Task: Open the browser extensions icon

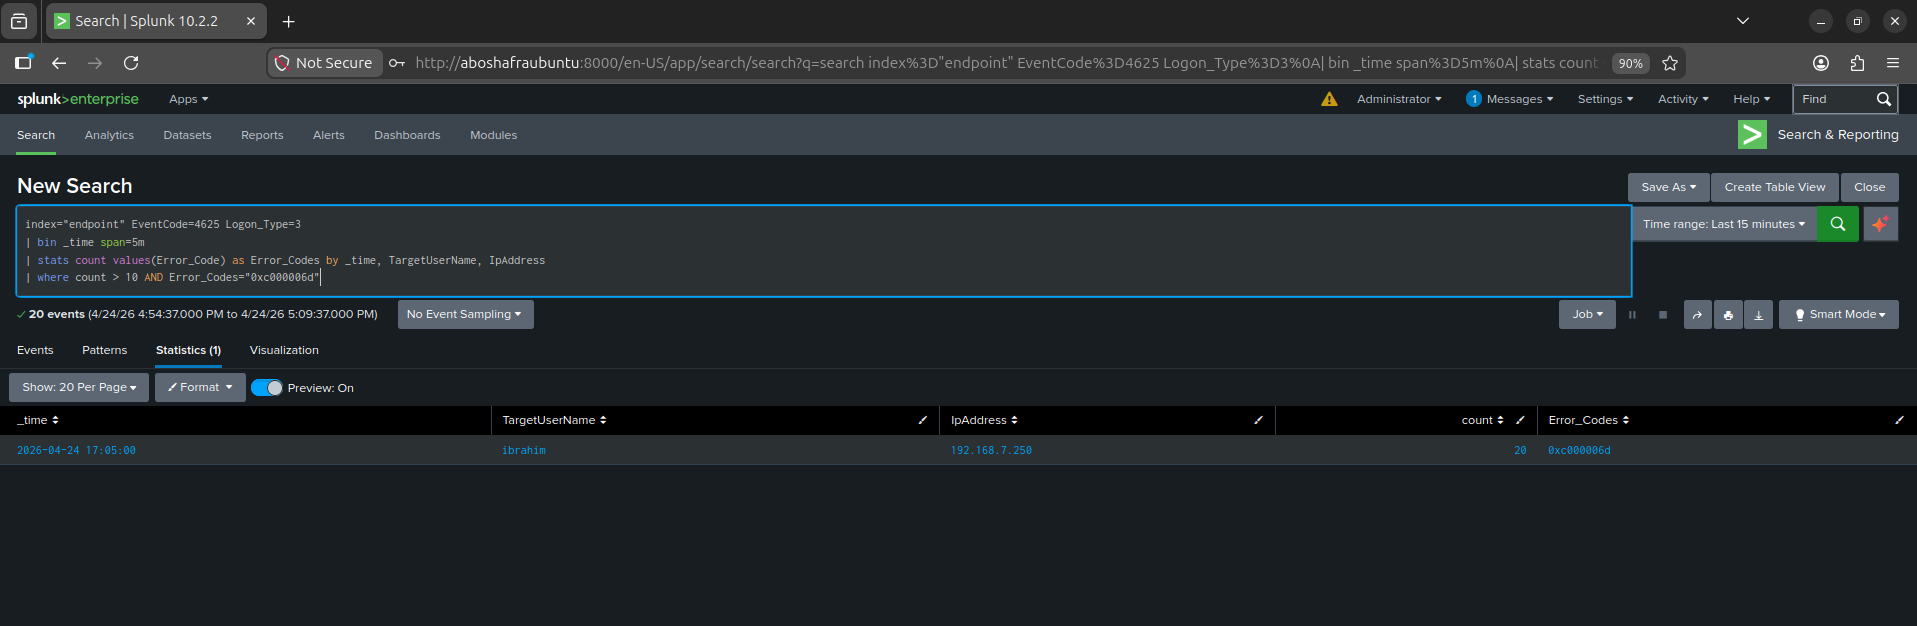Action: (1857, 63)
